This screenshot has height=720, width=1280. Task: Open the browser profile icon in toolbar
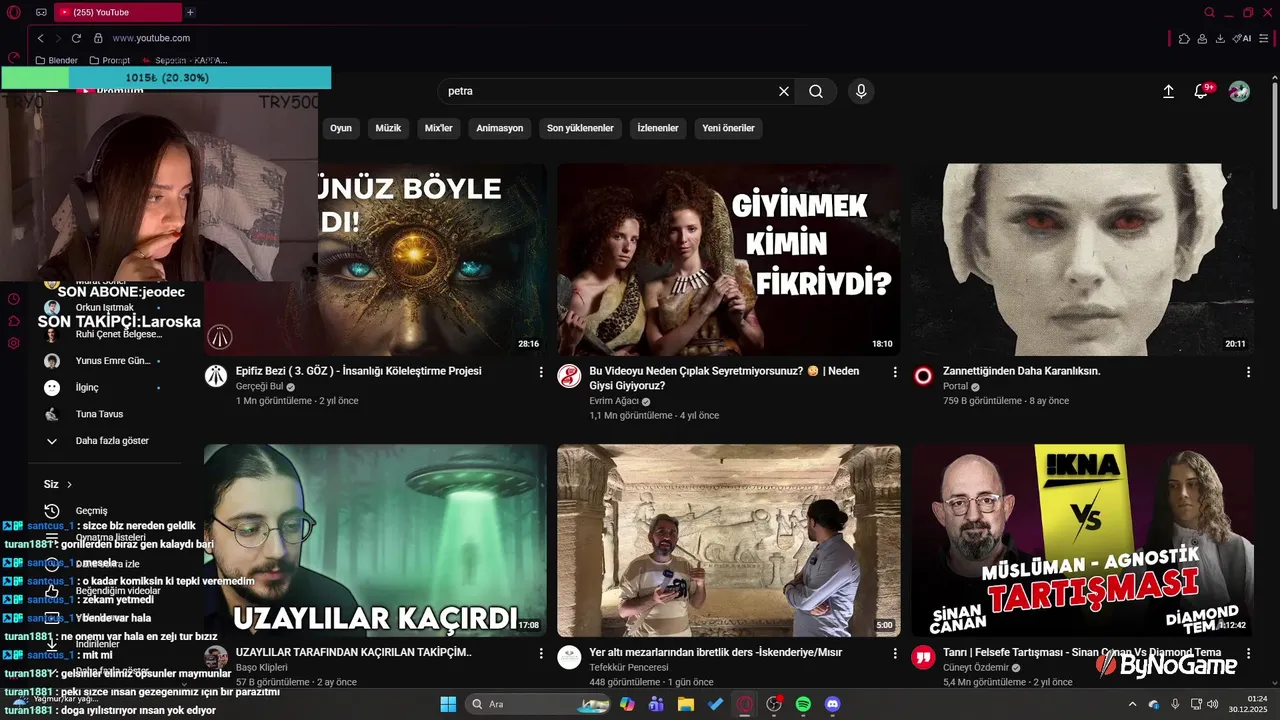tap(1203, 38)
